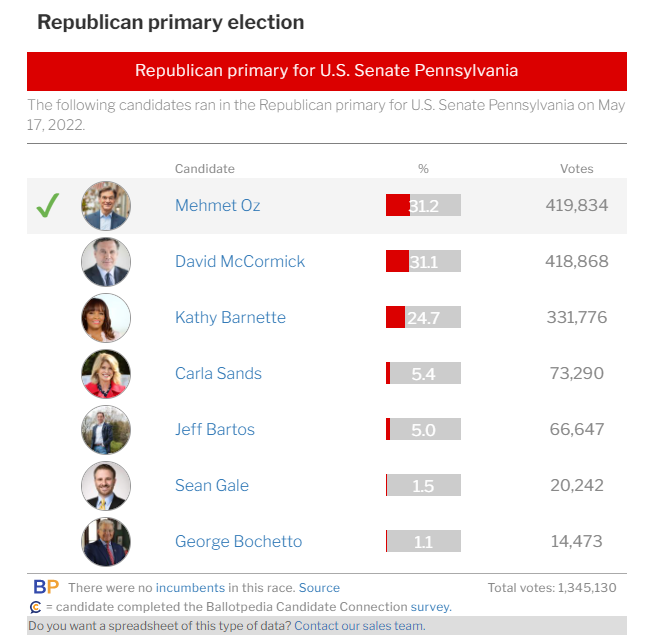Click Sean Gale's portrait photo
The height and width of the screenshot is (642, 651).
click(x=106, y=486)
